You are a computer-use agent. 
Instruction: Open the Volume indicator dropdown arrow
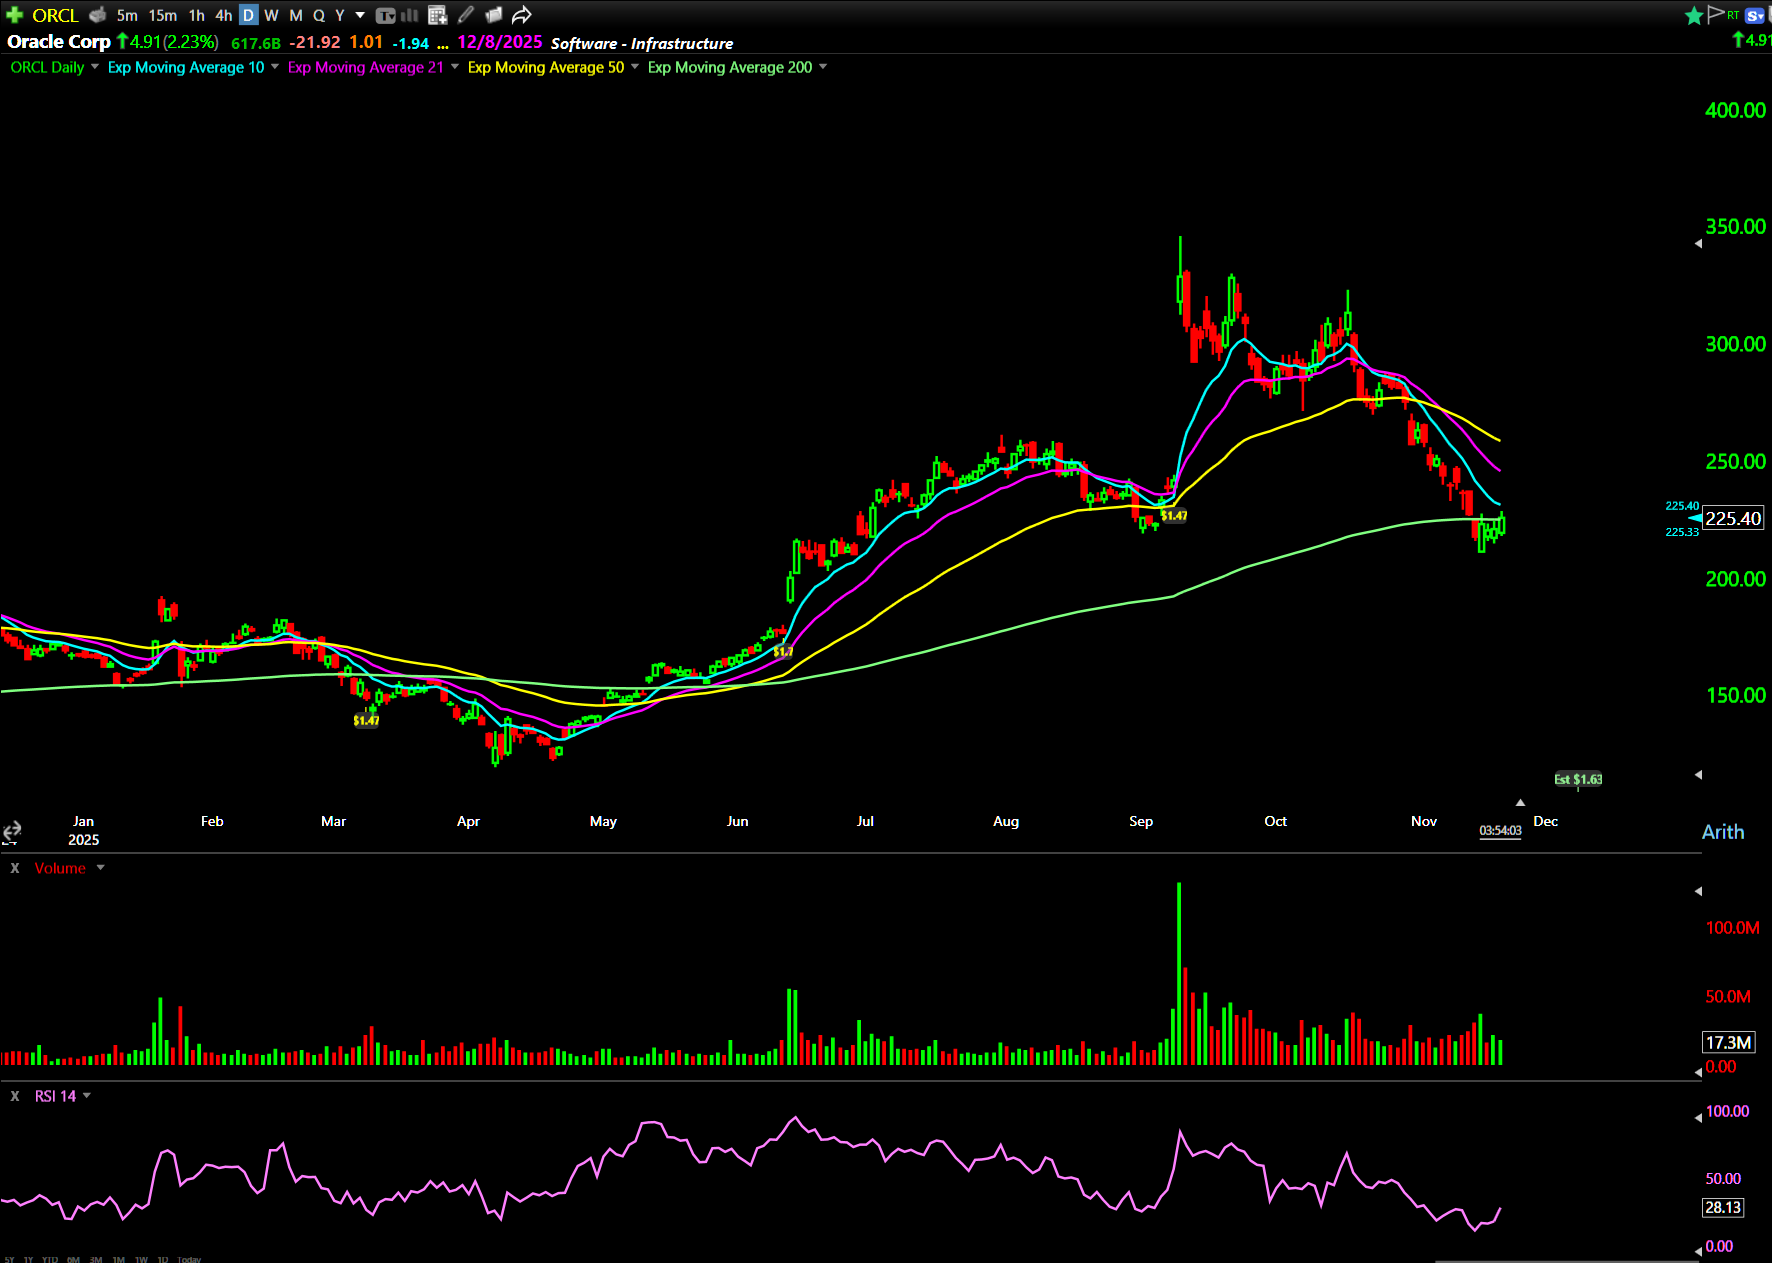point(100,868)
